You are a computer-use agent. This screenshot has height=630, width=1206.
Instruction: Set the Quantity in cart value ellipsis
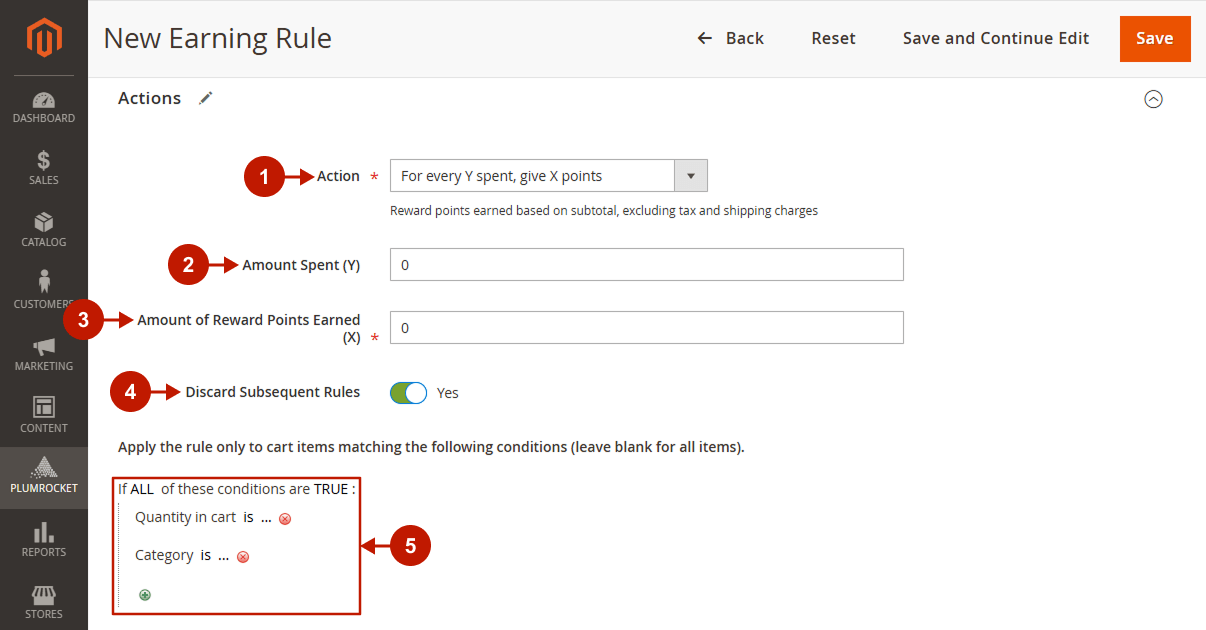[266, 518]
